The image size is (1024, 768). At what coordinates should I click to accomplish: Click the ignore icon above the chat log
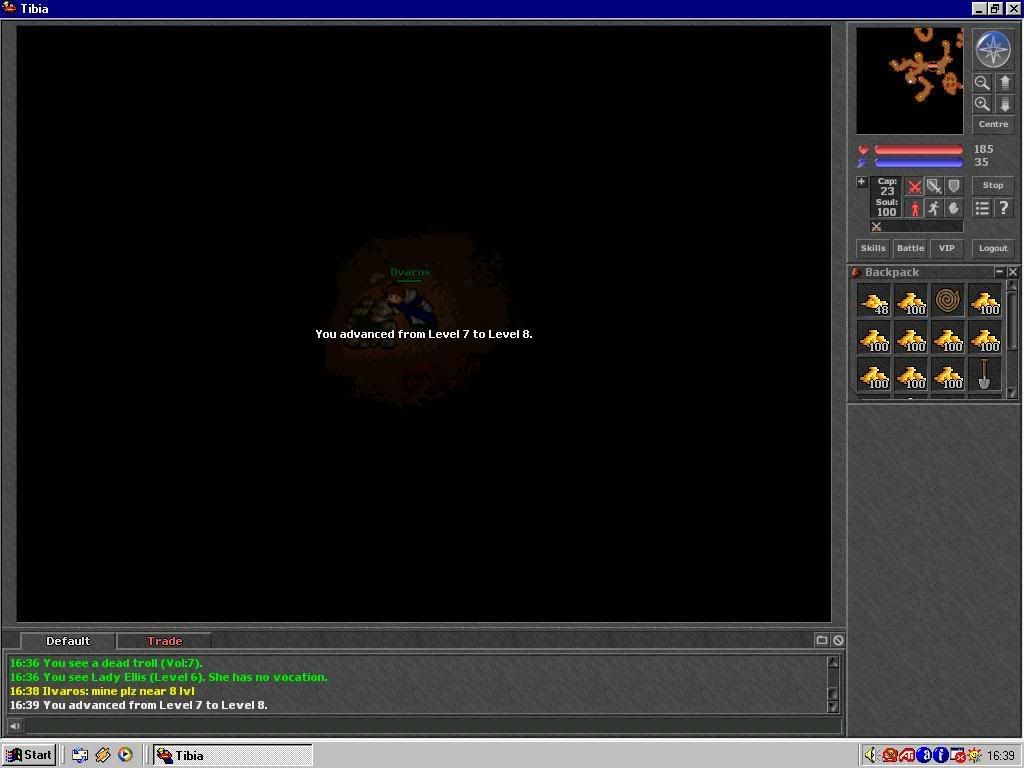838,641
